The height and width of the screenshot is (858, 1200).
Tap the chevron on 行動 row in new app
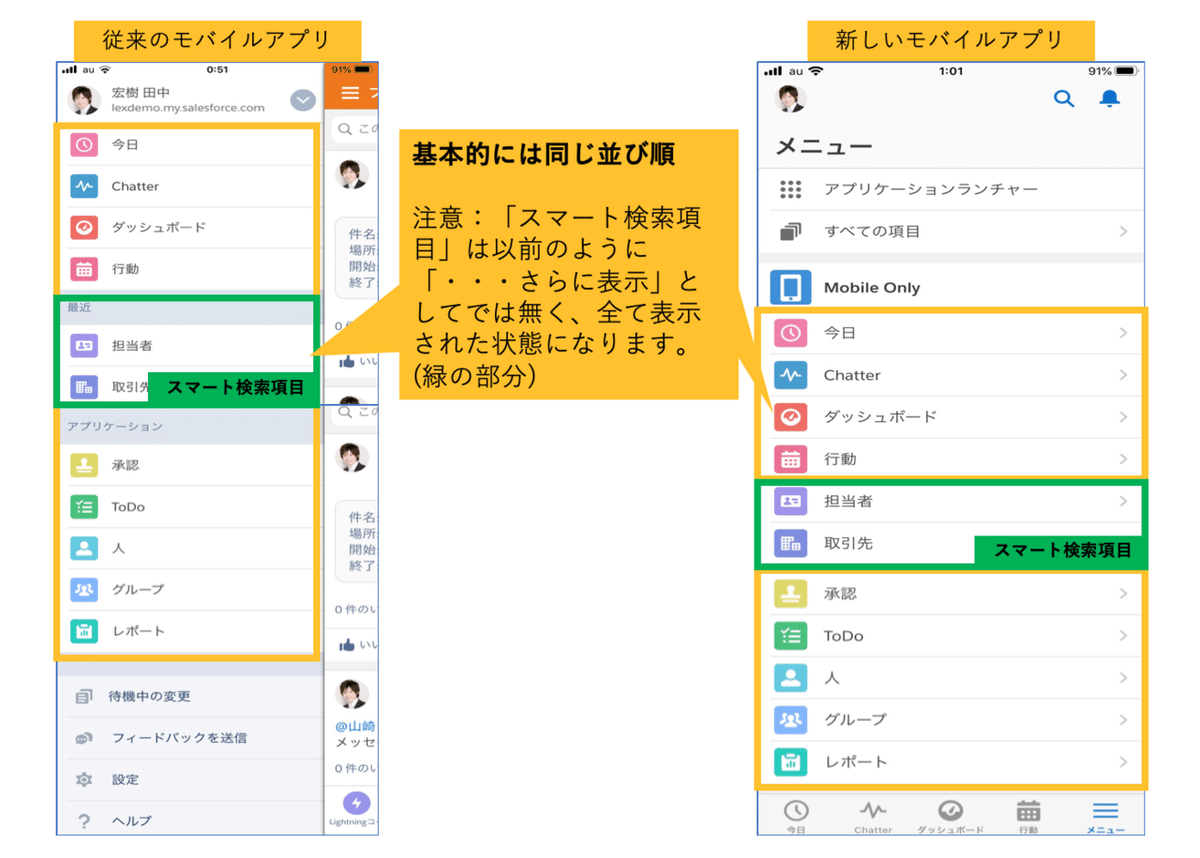[x=1124, y=459]
